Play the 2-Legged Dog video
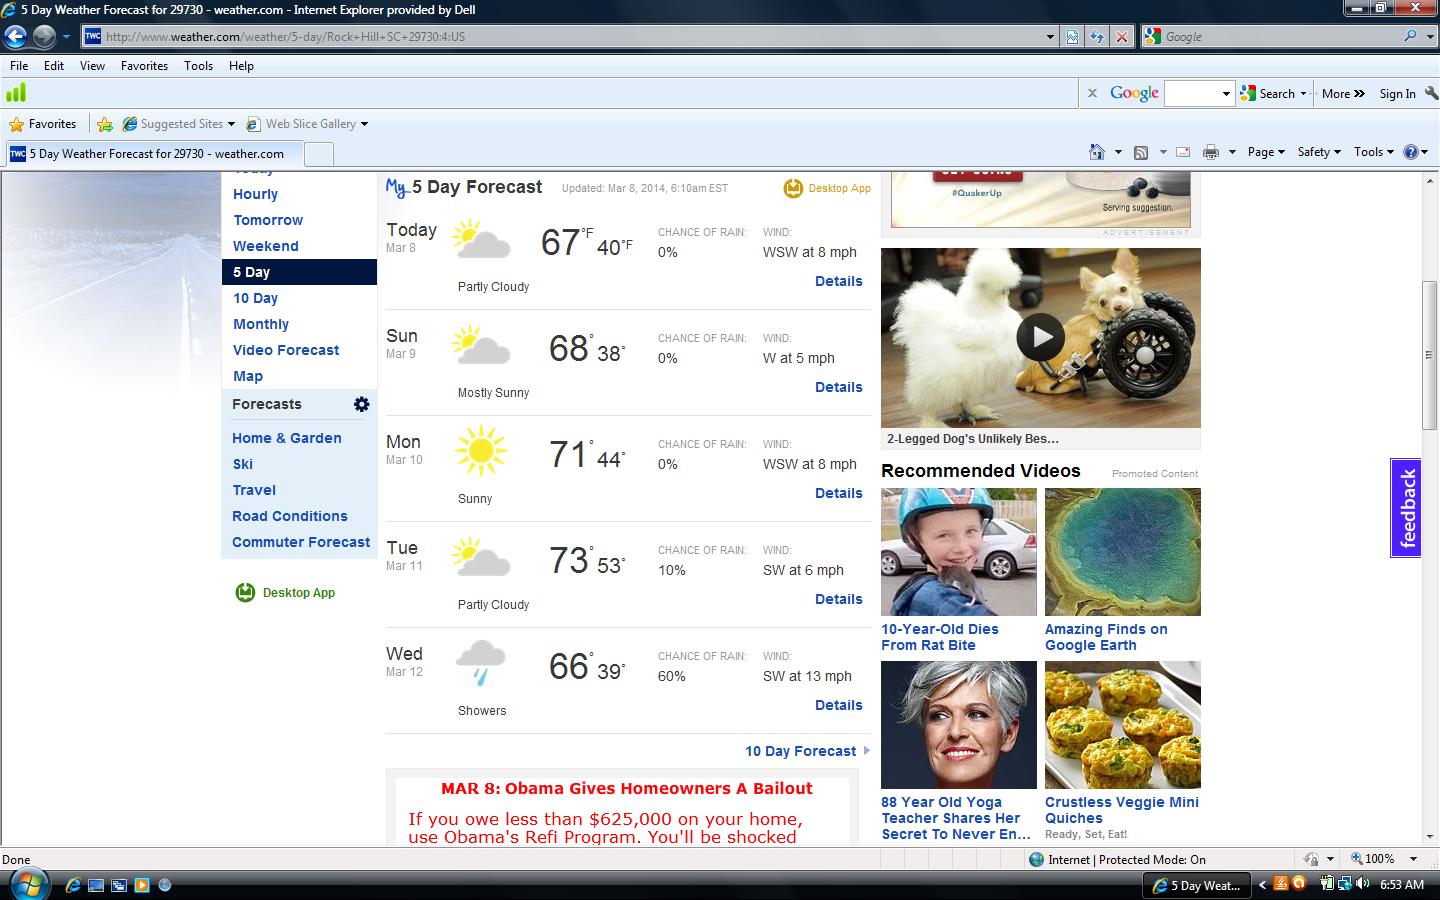Viewport: 1440px width, 900px height. point(1040,337)
